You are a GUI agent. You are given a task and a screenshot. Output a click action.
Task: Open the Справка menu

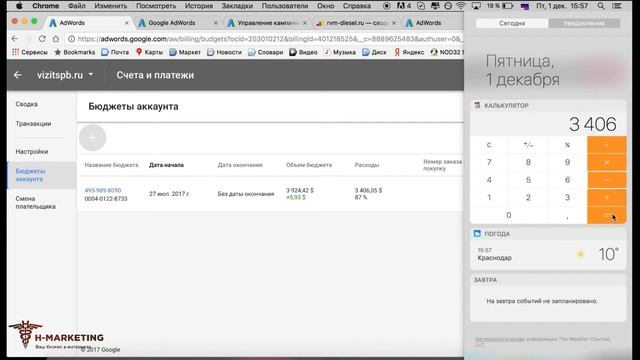(357, 6)
